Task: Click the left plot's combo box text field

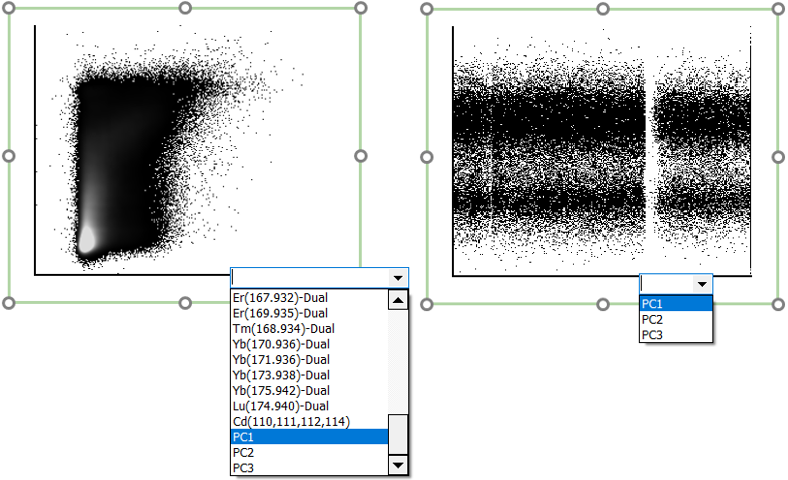Action: tap(308, 279)
